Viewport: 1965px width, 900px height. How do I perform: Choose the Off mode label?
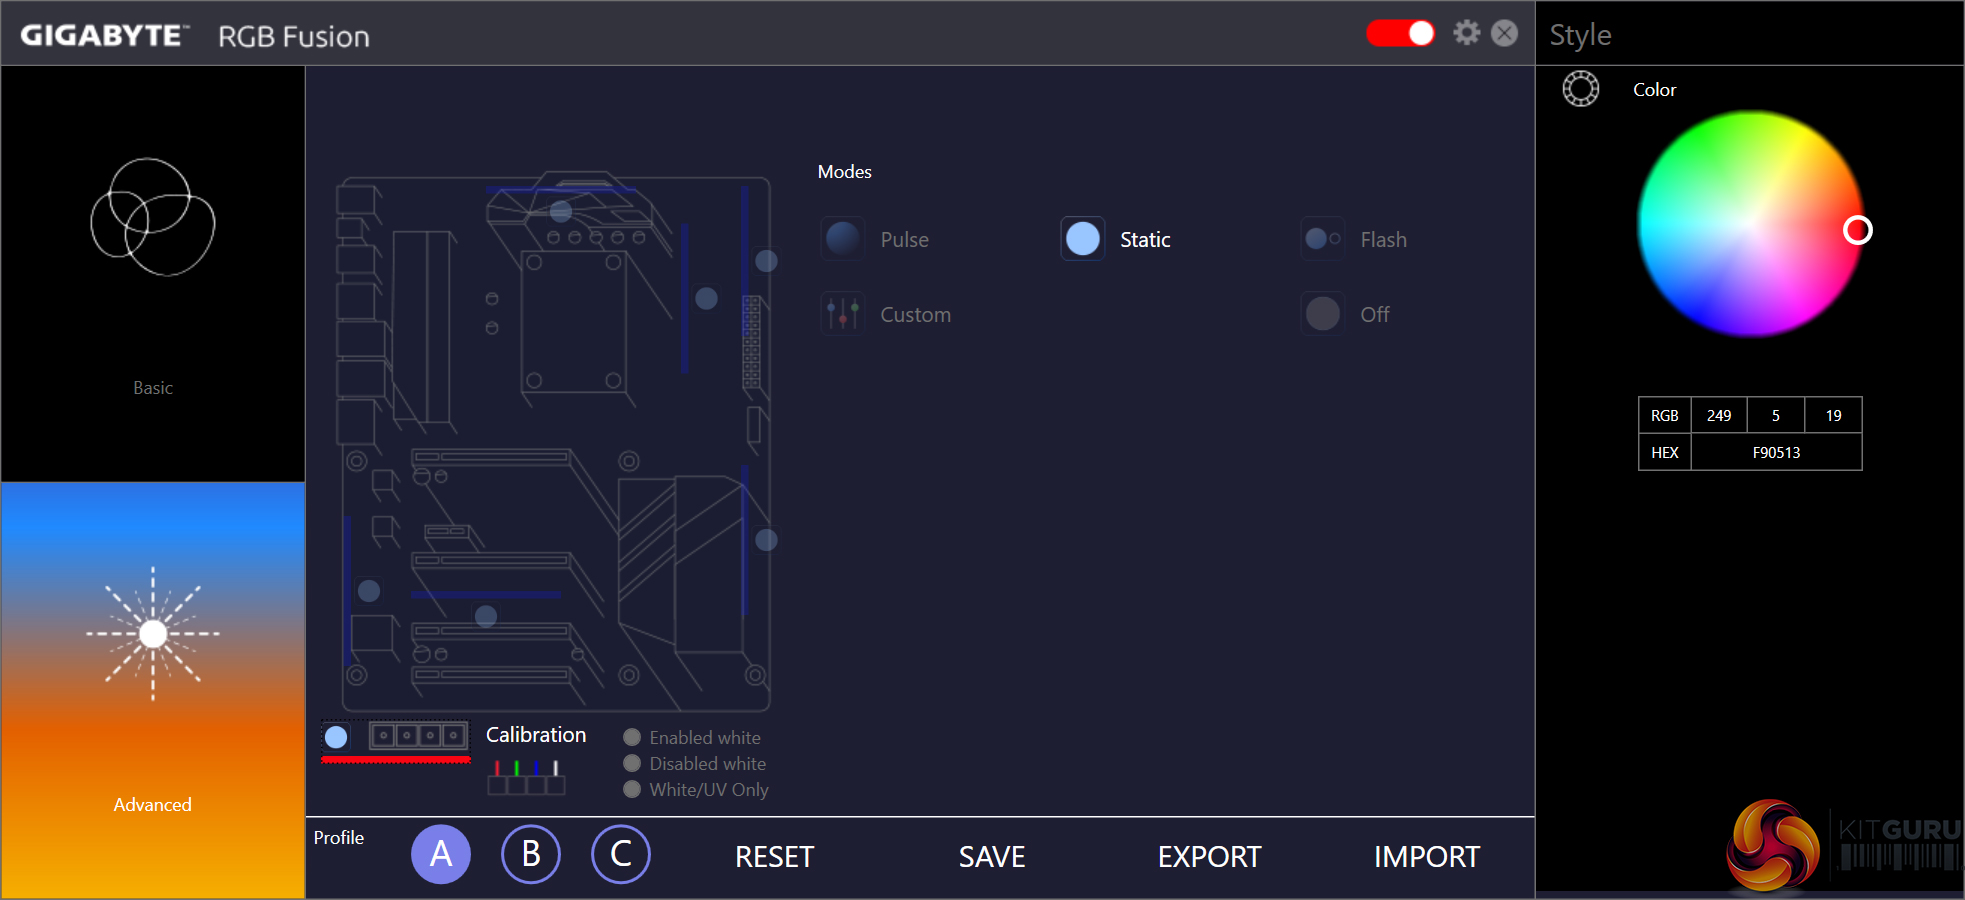pos(1375,315)
